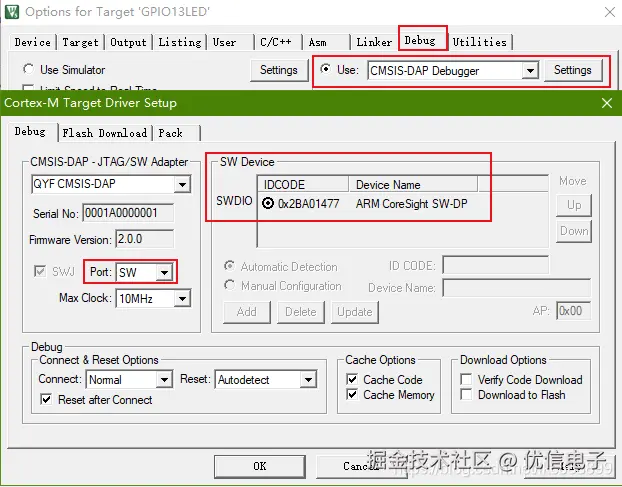Select the Debug tab in Options window
This screenshot has height=487, width=622.
point(420,40)
